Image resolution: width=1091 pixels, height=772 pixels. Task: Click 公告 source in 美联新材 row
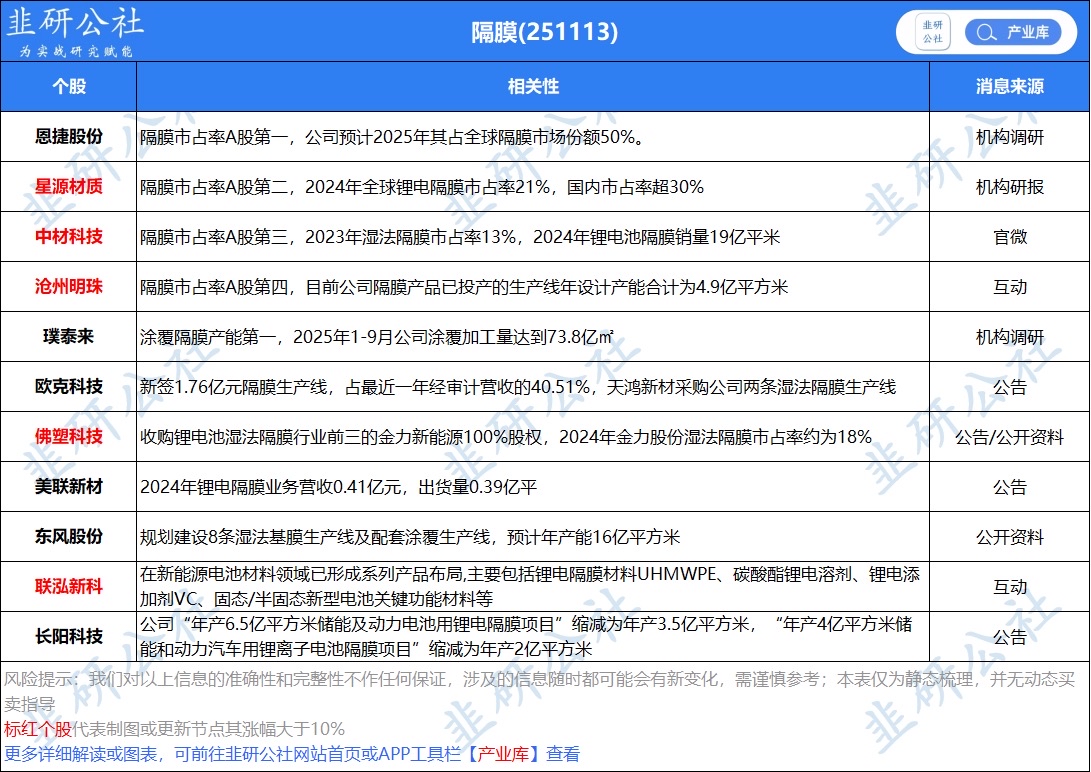[x=1010, y=488]
